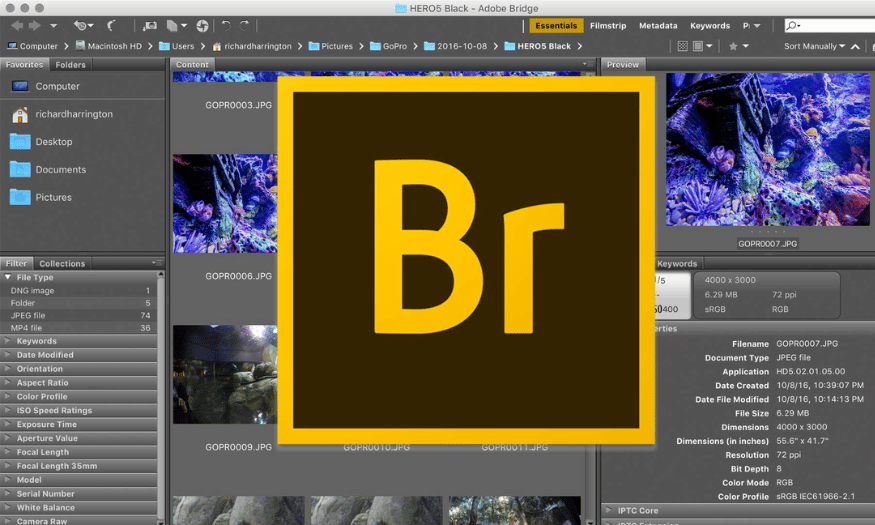The width and height of the screenshot is (875, 525).
Task: Open the Keywords tab in metadata panel
Action: tap(677, 263)
